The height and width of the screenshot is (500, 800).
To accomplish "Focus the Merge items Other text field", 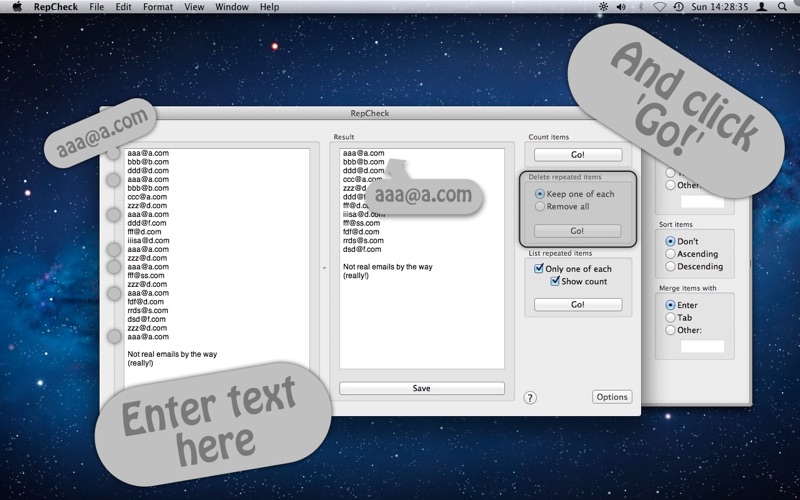I will click(703, 346).
